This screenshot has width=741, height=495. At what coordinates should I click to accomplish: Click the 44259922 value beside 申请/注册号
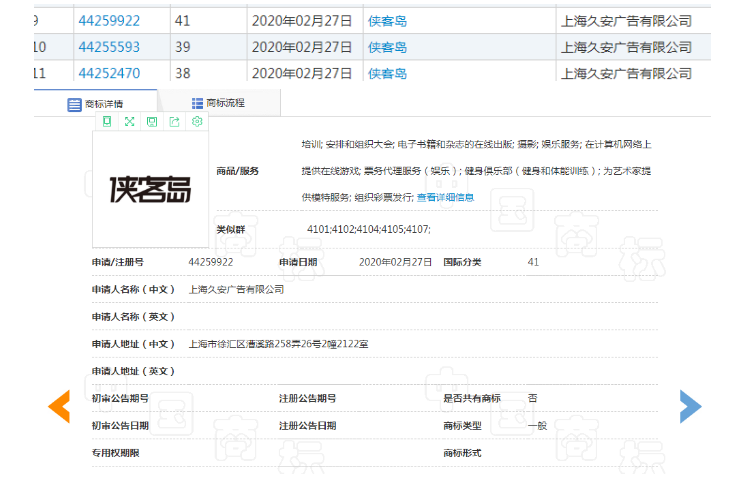coord(211,262)
